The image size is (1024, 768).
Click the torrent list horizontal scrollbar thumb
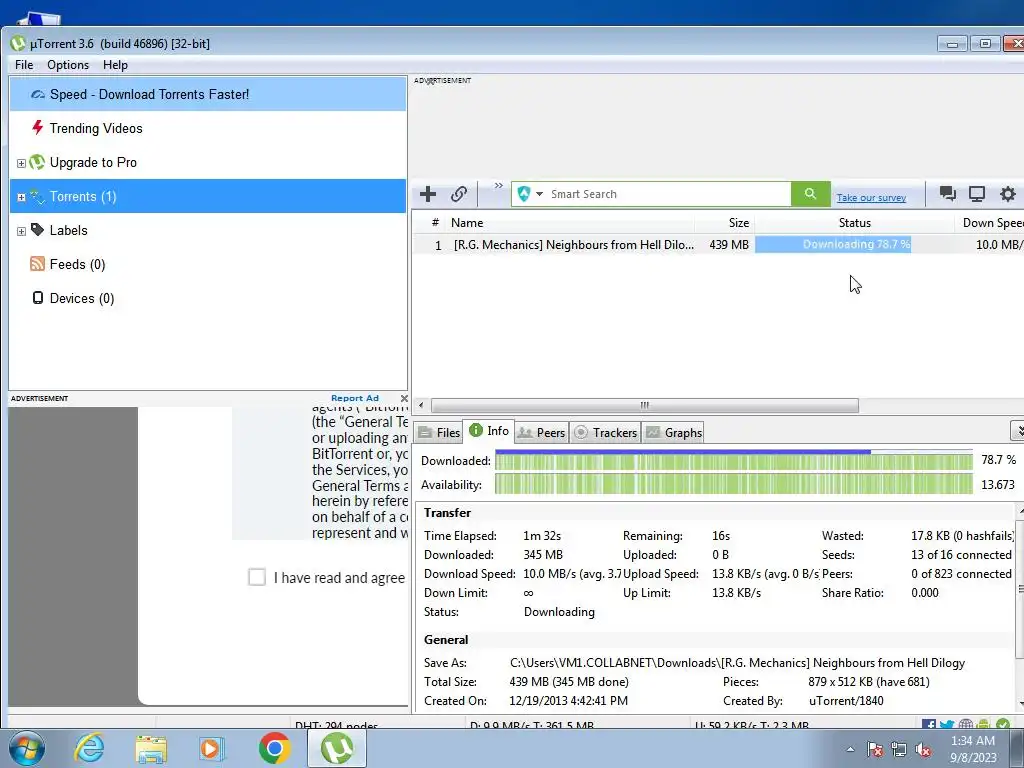point(645,406)
